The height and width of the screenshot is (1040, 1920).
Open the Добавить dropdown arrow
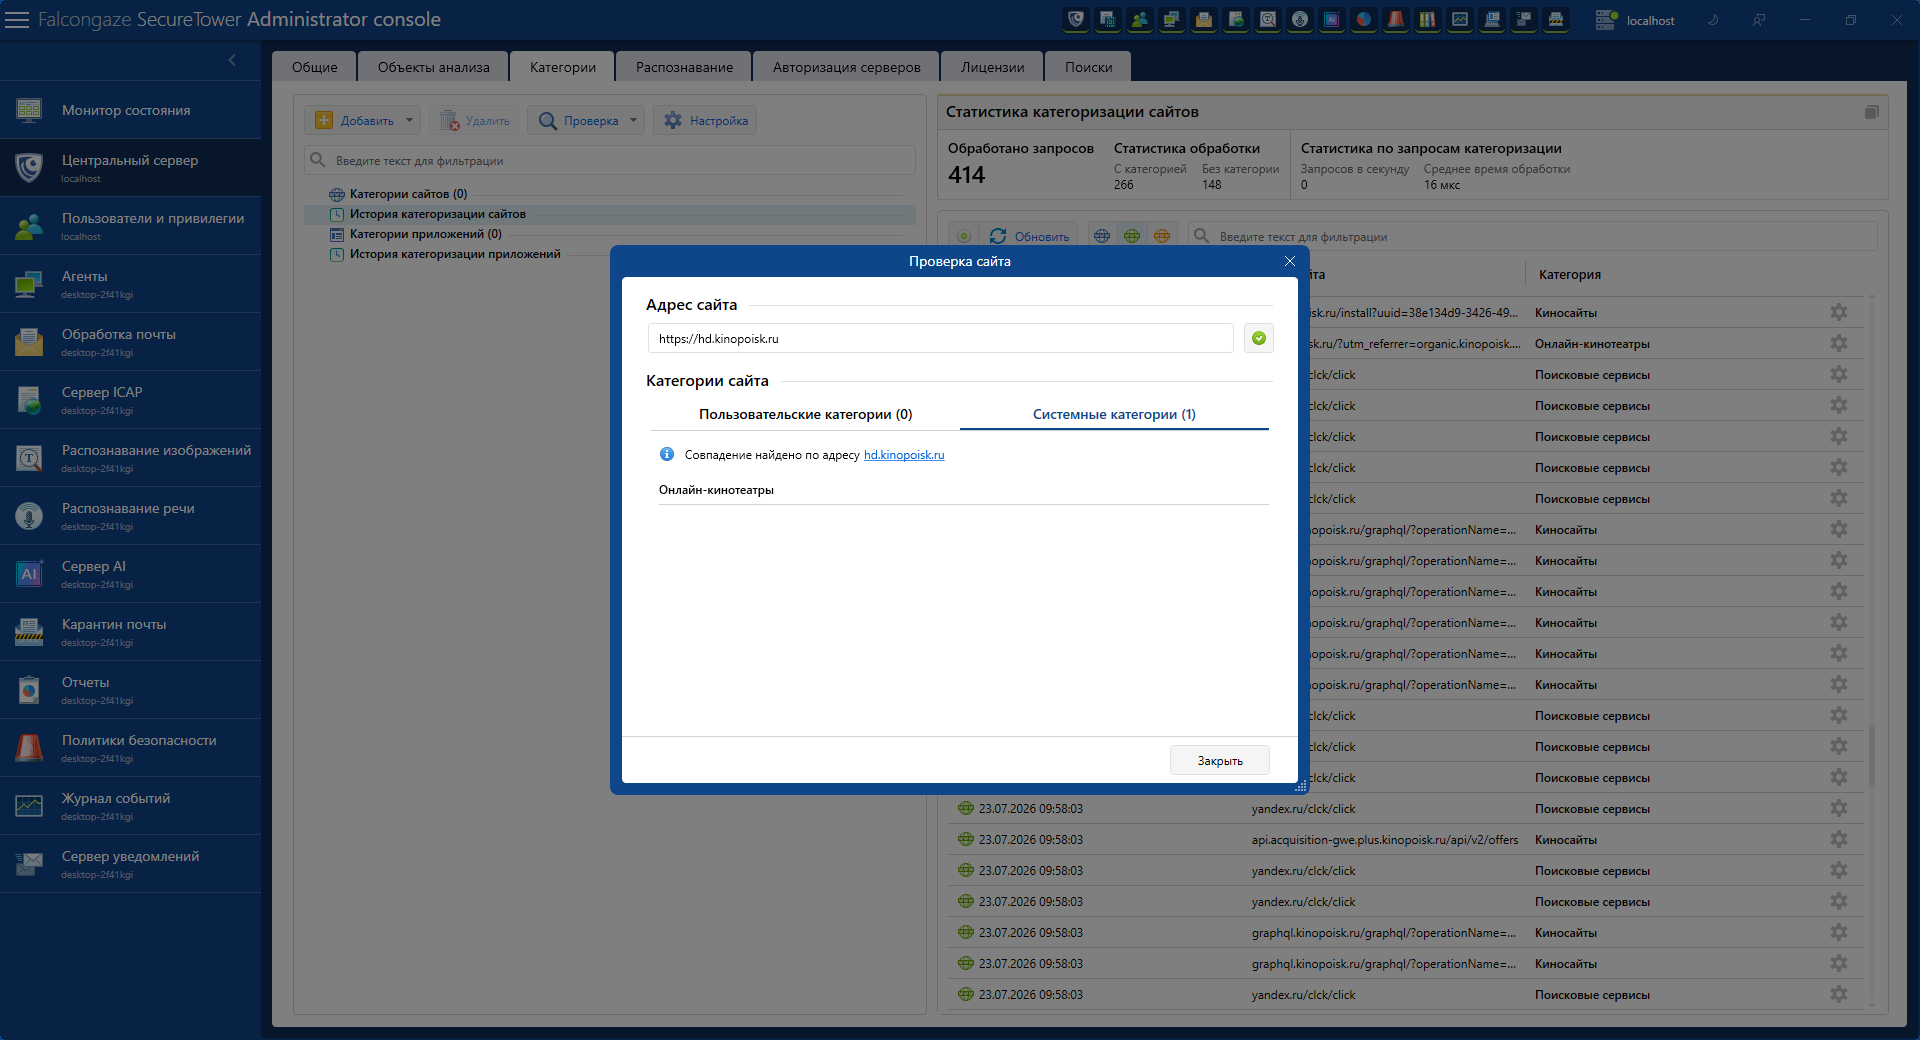pos(409,120)
